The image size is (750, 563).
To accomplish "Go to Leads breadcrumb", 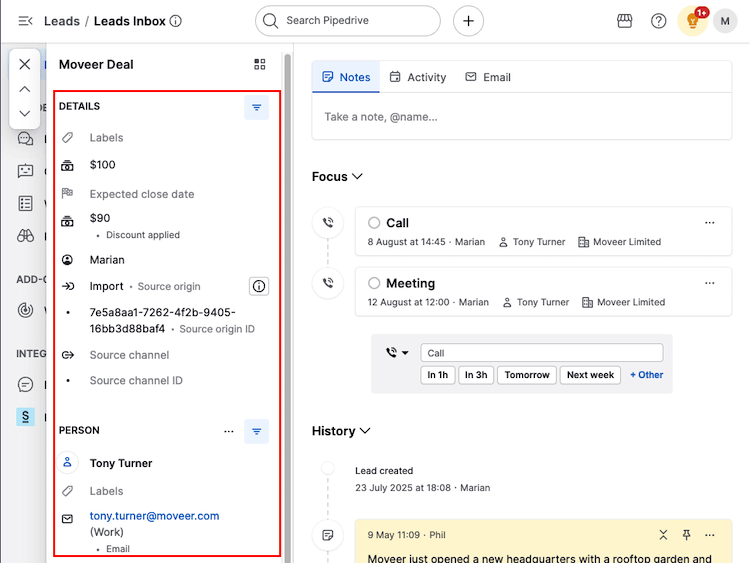I will click(62, 21).
